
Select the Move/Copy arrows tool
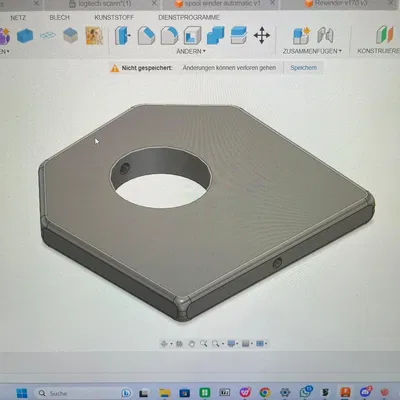click(x=262, y=35)
